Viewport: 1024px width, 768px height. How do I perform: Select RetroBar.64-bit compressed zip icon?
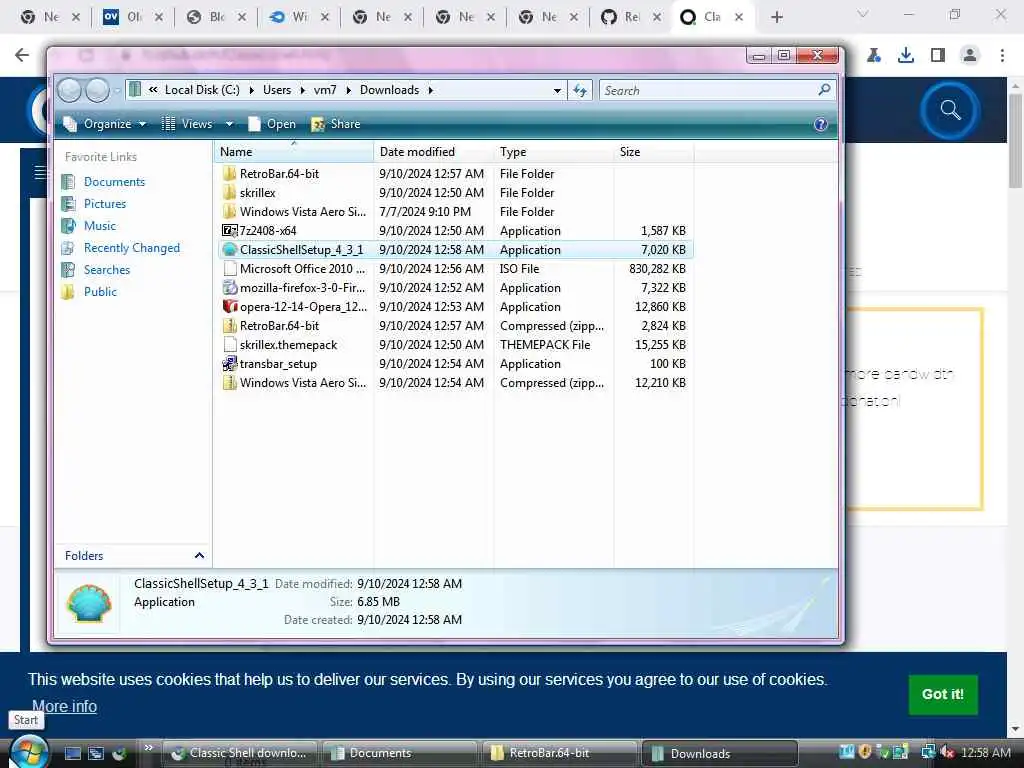click(x=229, y=325)
